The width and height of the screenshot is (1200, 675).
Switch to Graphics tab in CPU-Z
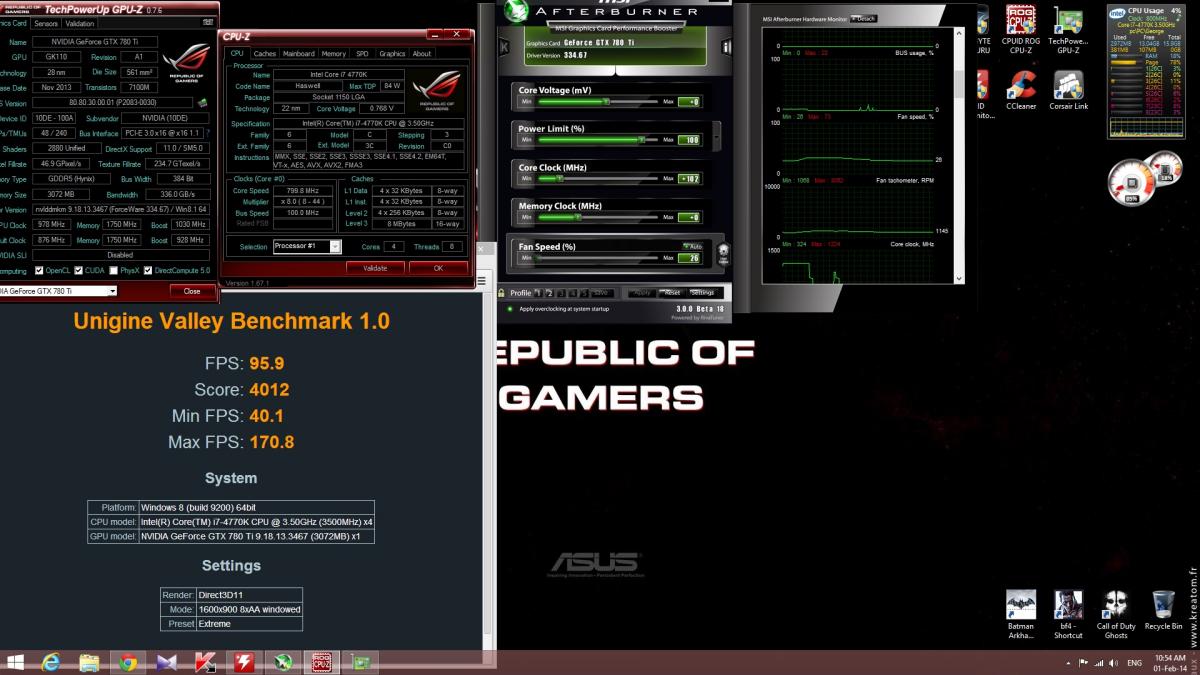coord(392,54)
